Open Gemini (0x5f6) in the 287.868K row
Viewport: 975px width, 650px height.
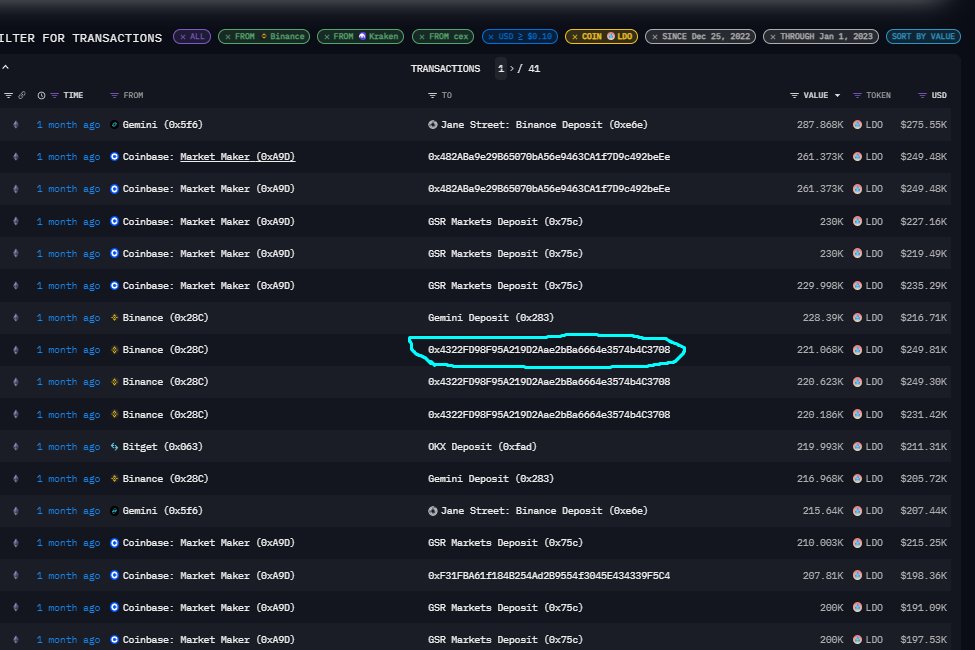tap(162, 124)
